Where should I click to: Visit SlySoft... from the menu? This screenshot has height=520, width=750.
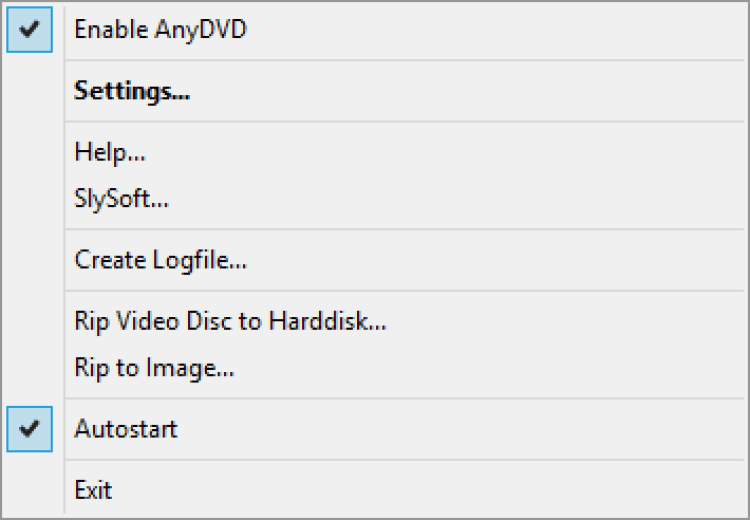(121, 199)
